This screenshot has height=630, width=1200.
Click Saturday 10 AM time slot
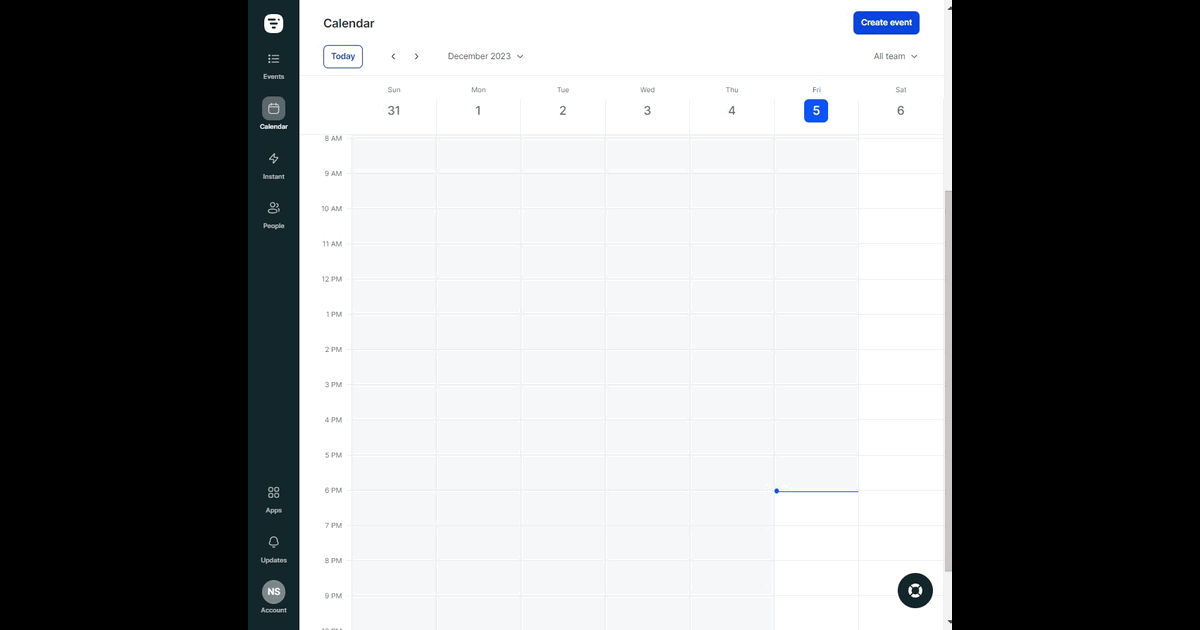[901, 226]
